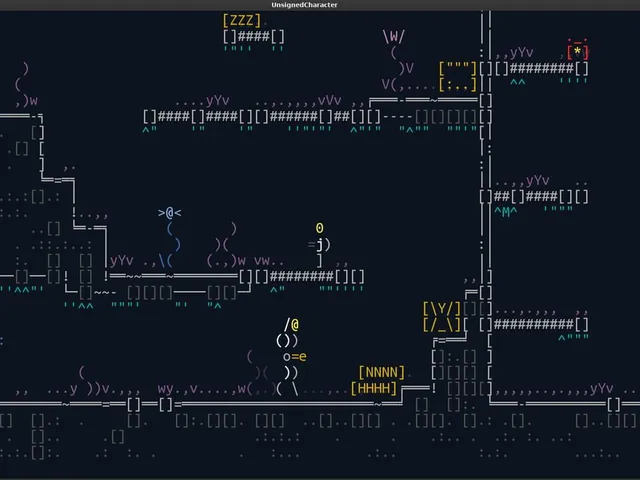Select the yellow [/_\] crate
The width and height of the screenshot is (640, 480).
[x=442, y=324]
